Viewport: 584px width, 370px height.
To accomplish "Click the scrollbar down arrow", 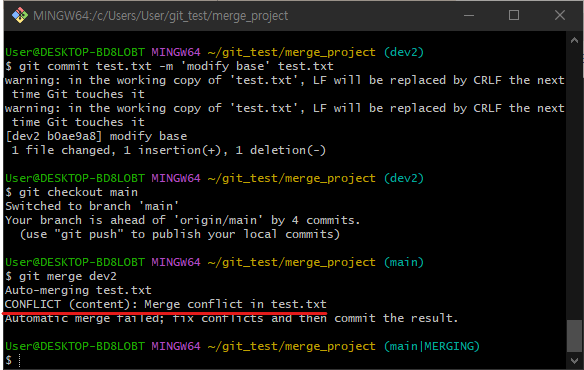I will [x=574, y=360].
